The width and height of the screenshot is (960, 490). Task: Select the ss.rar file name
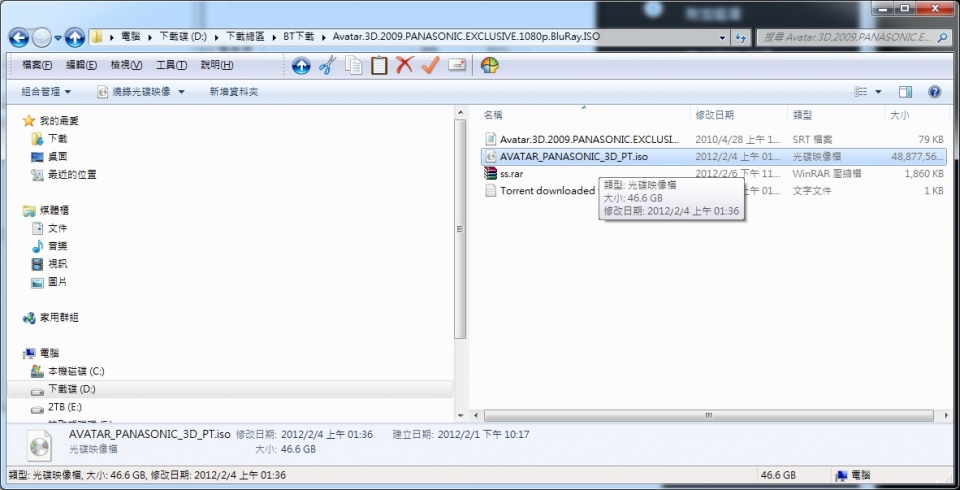pyautogui.click(x=511, y=173)
